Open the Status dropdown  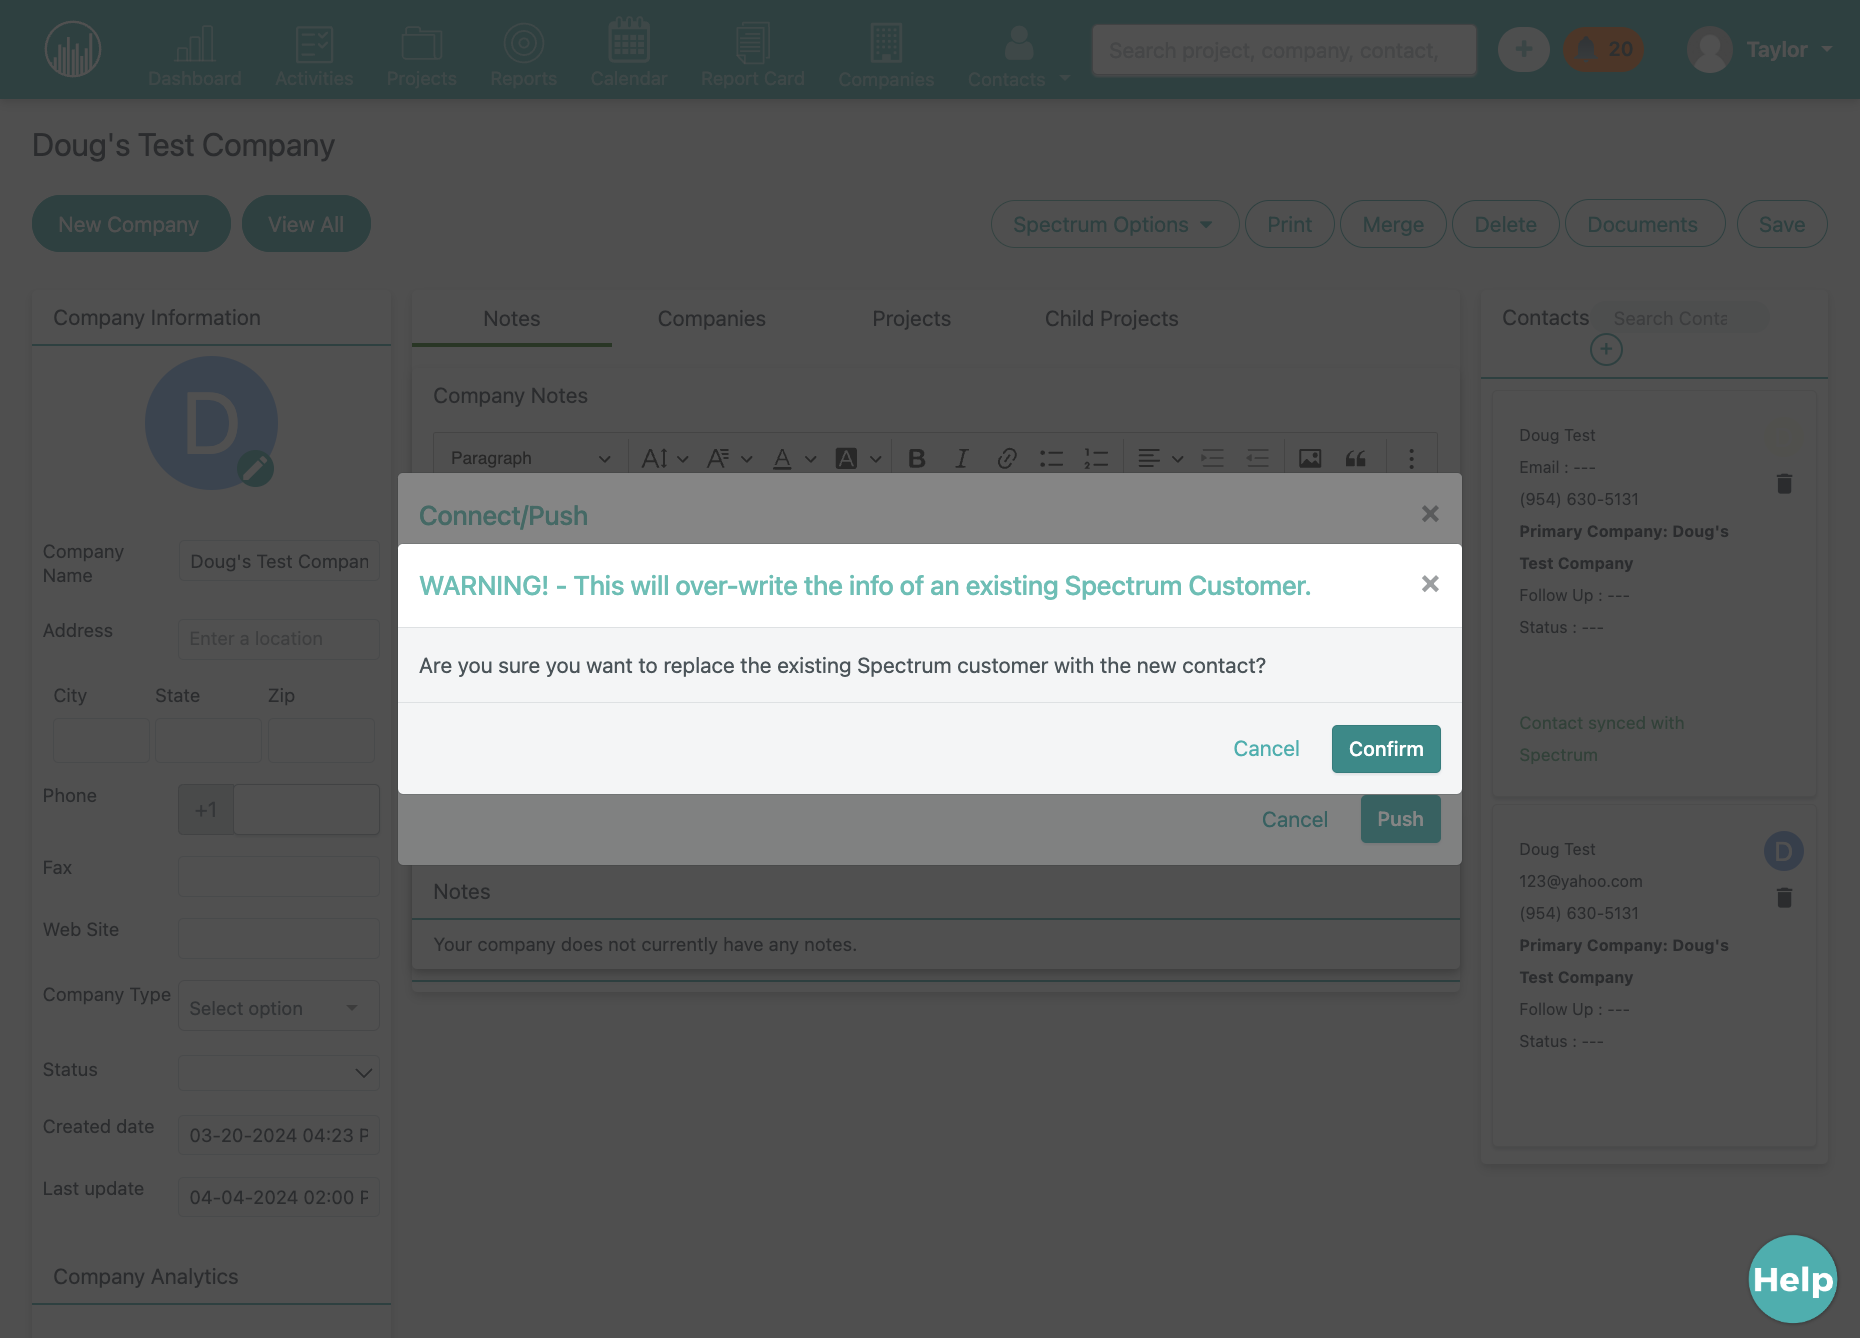[278, 1072]
